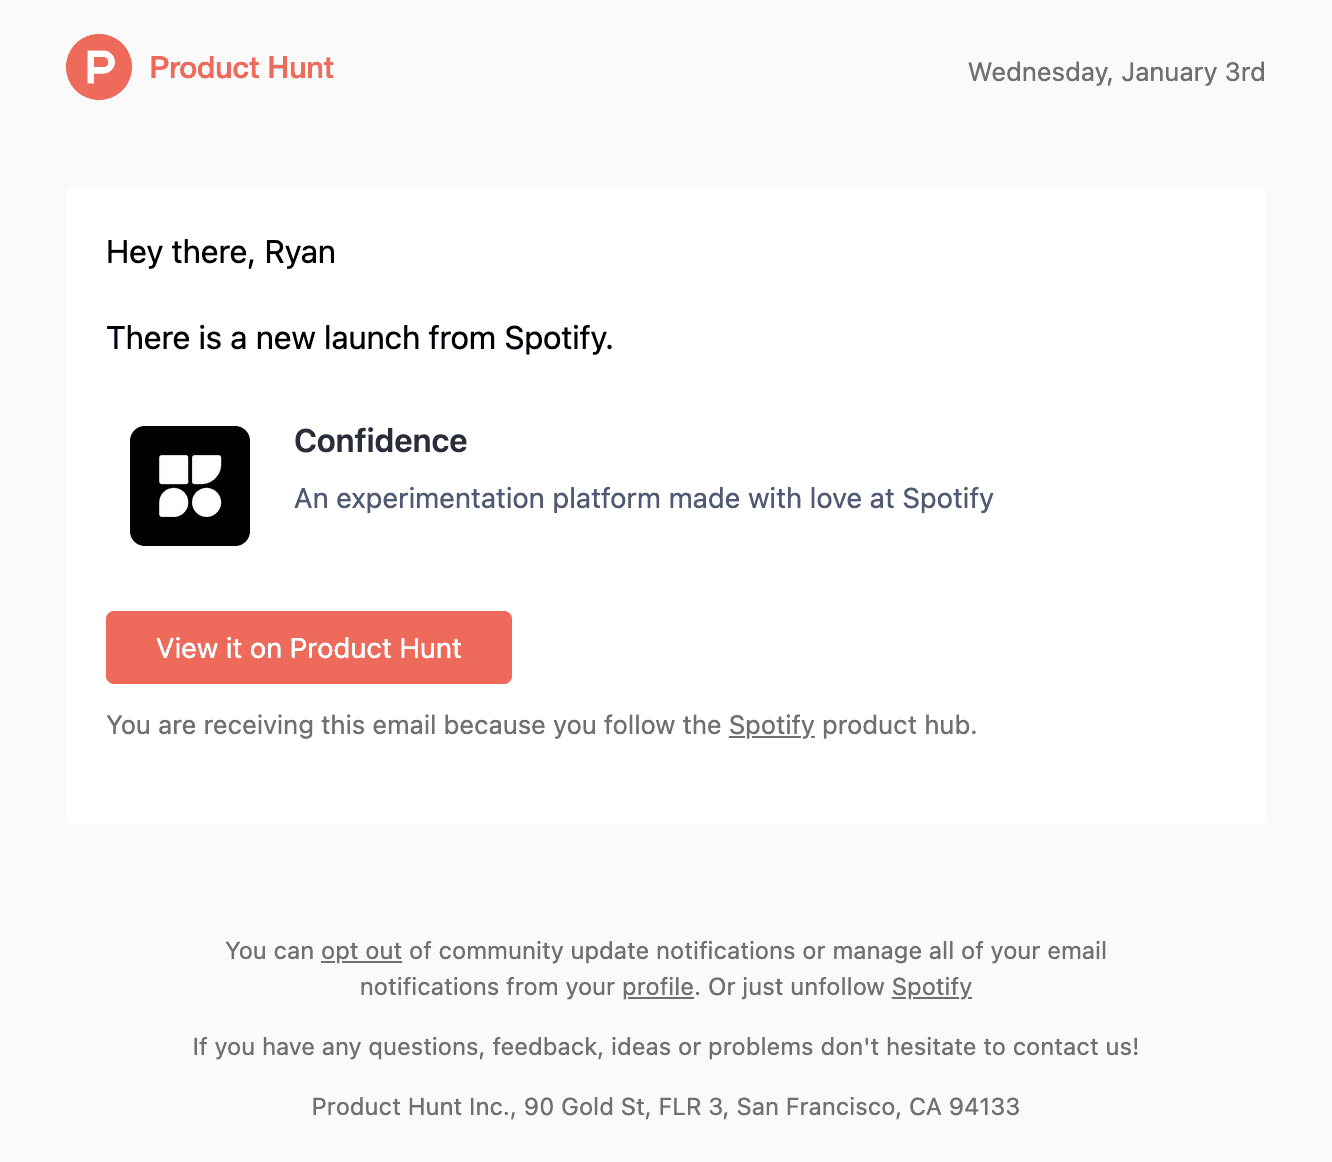Click the Product Hunt header text
This screenshot has height=1162, width=1332.
point(241,68)
